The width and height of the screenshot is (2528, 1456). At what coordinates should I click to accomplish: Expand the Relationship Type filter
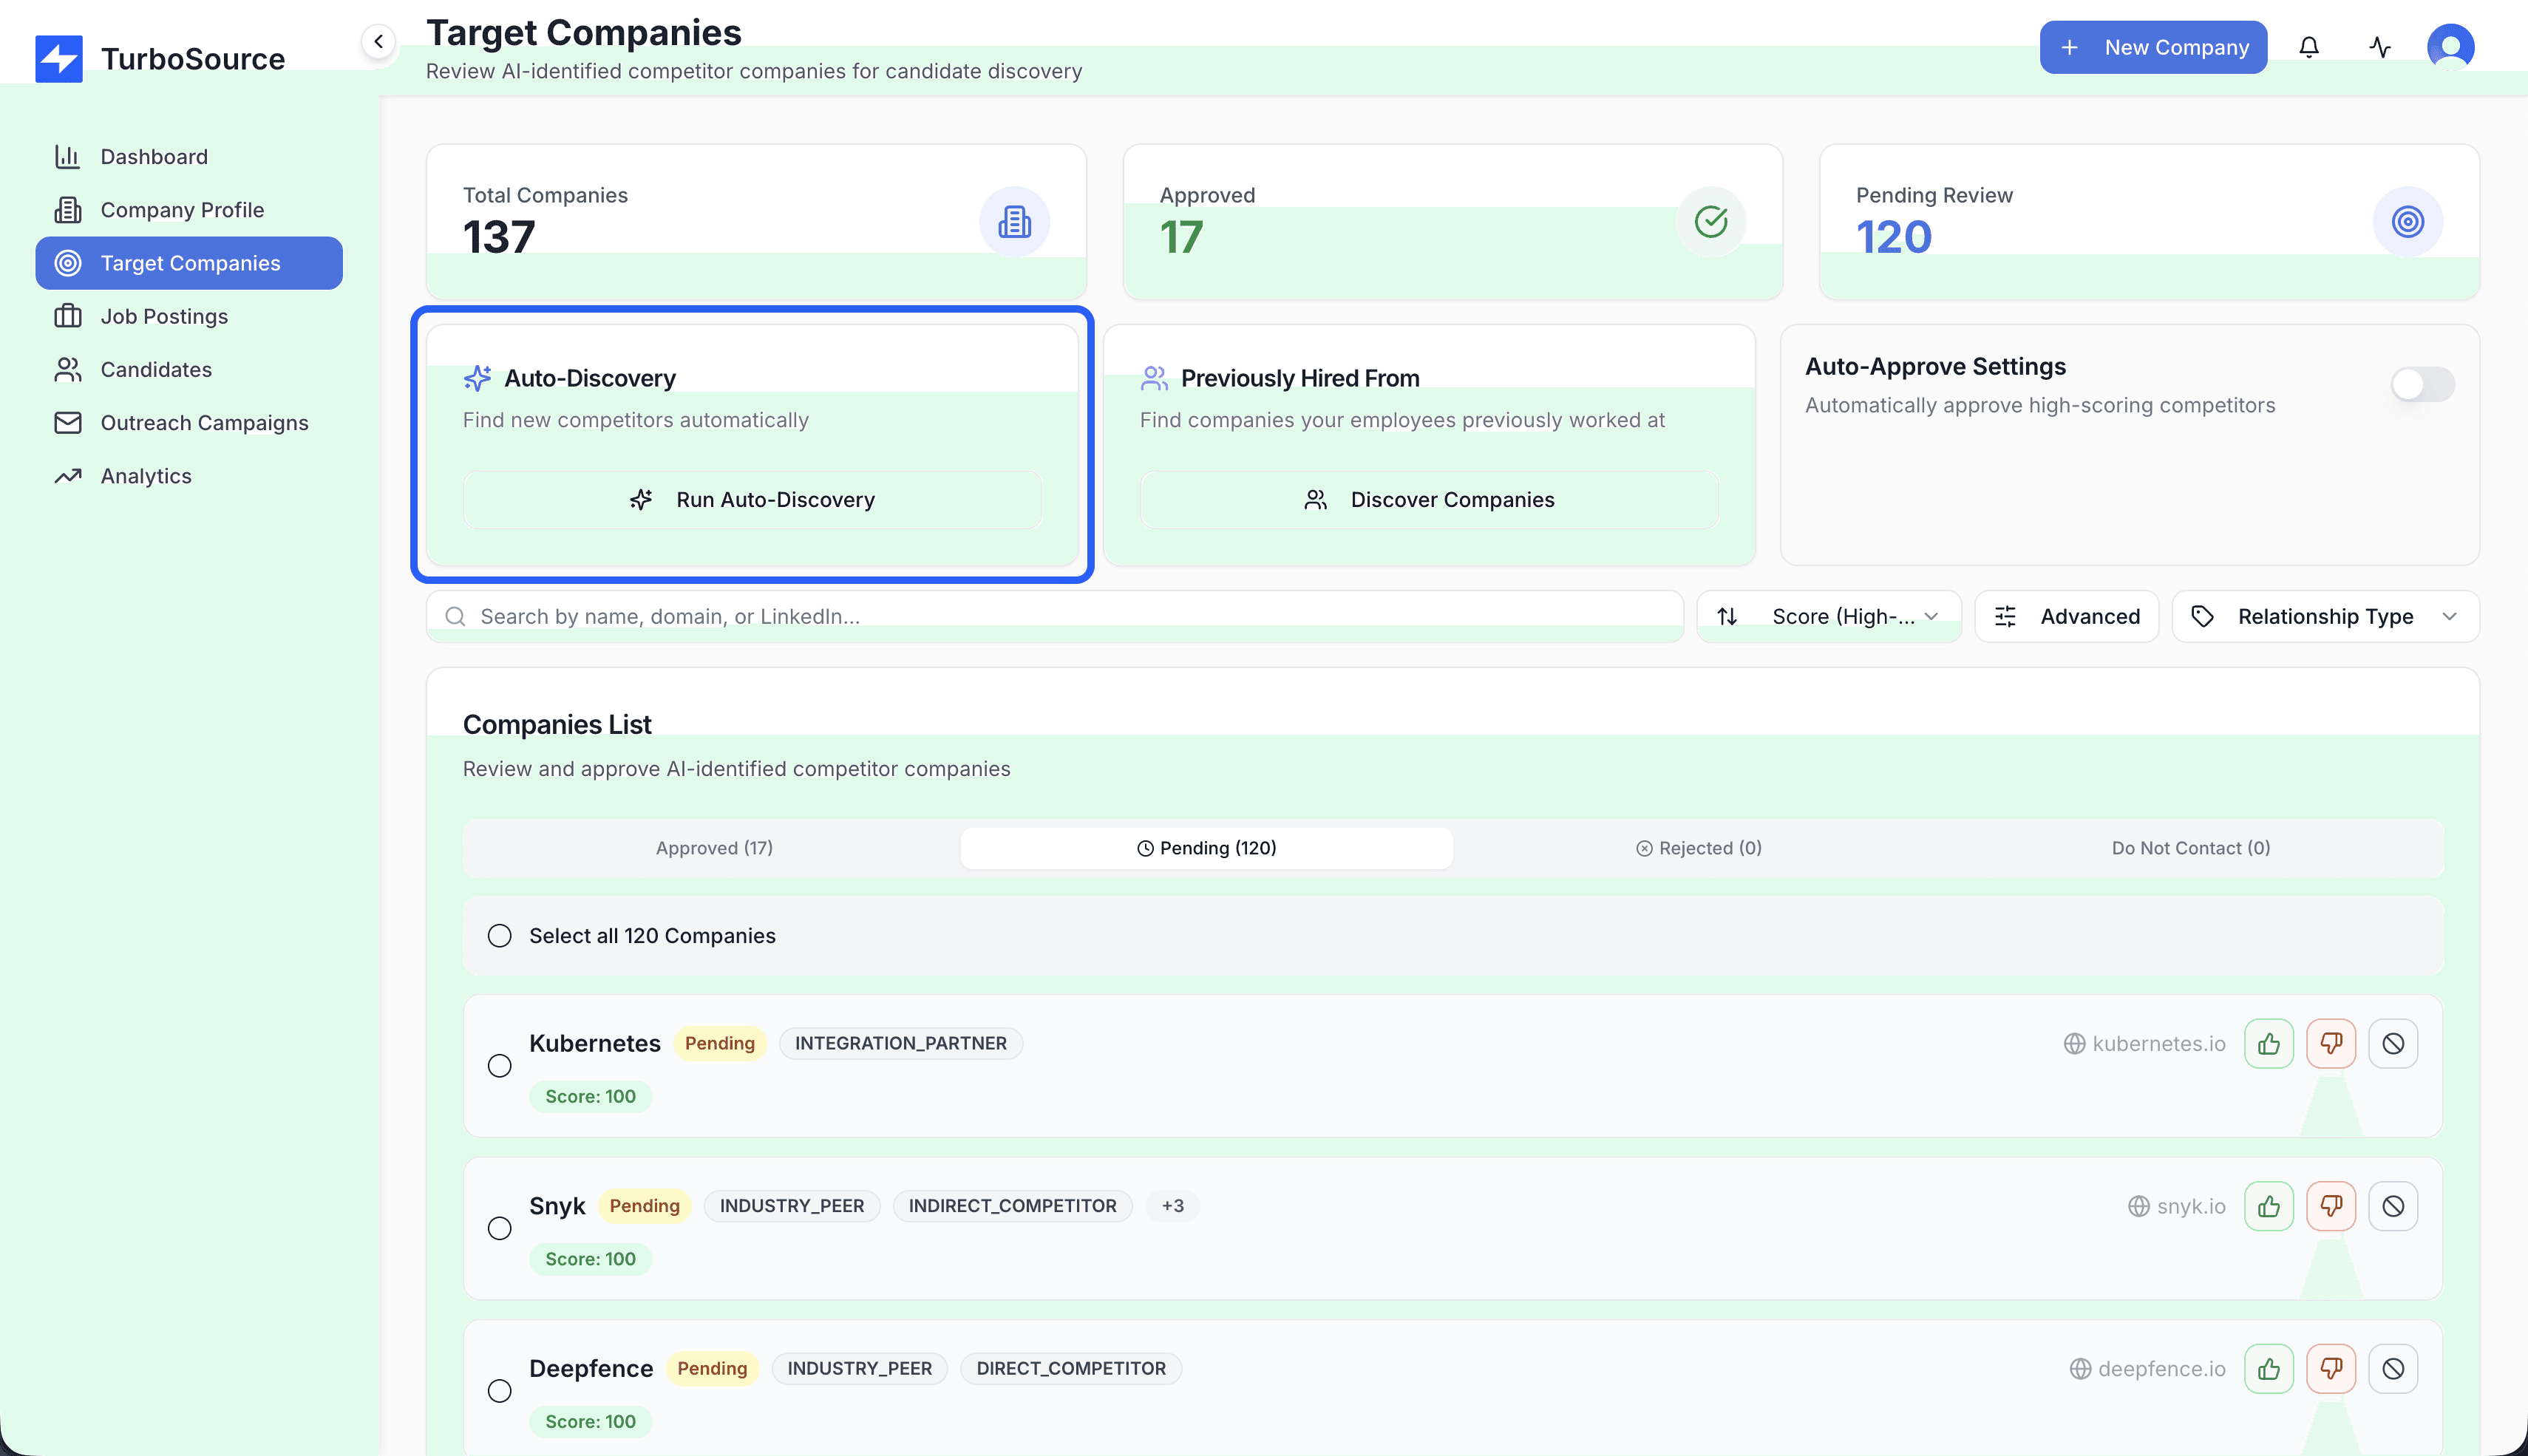(x=2324, y=616)
